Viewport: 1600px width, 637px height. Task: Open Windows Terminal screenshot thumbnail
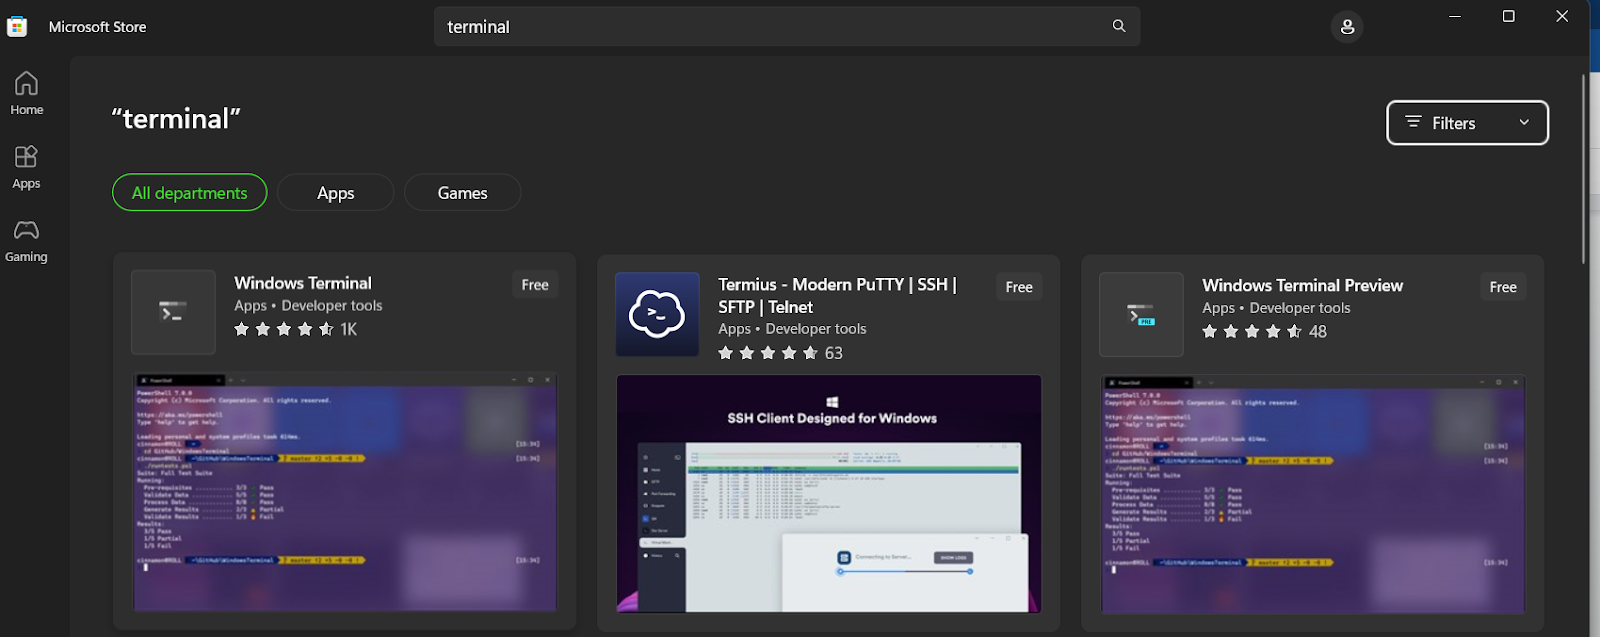[345, 492]
